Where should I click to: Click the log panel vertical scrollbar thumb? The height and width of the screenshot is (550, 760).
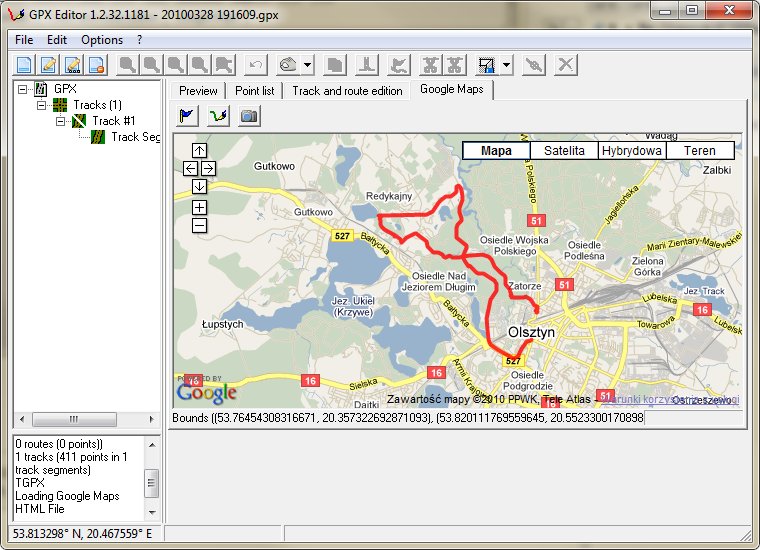click(x=152, y=483)
